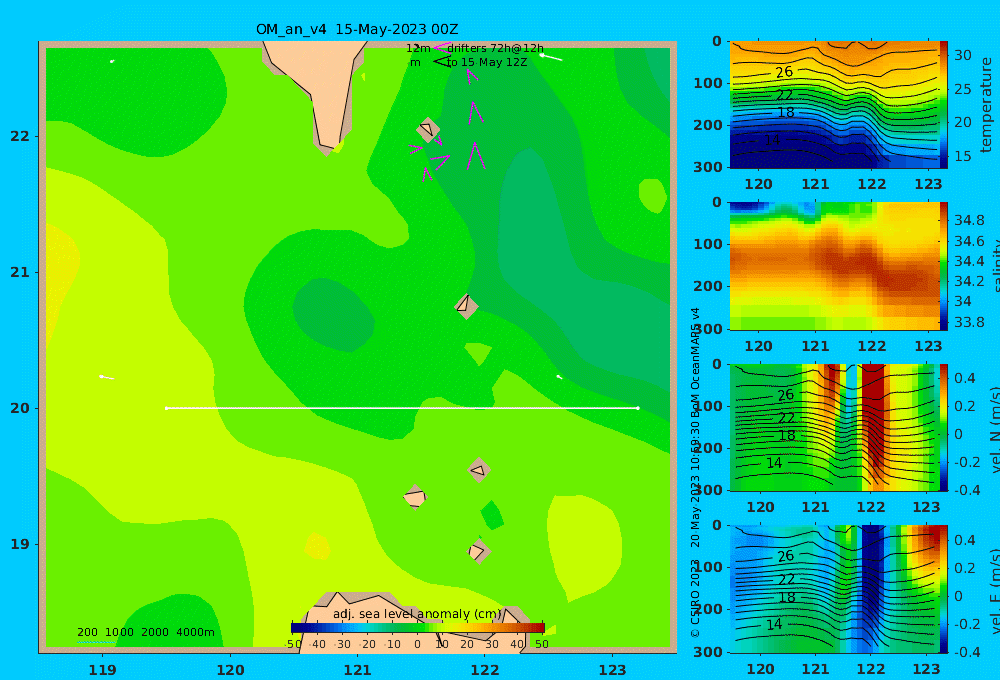Click the '200 1000 2000 4000m' depth legend
This screenshot has width=1000, height=680.
pos(146,632)
